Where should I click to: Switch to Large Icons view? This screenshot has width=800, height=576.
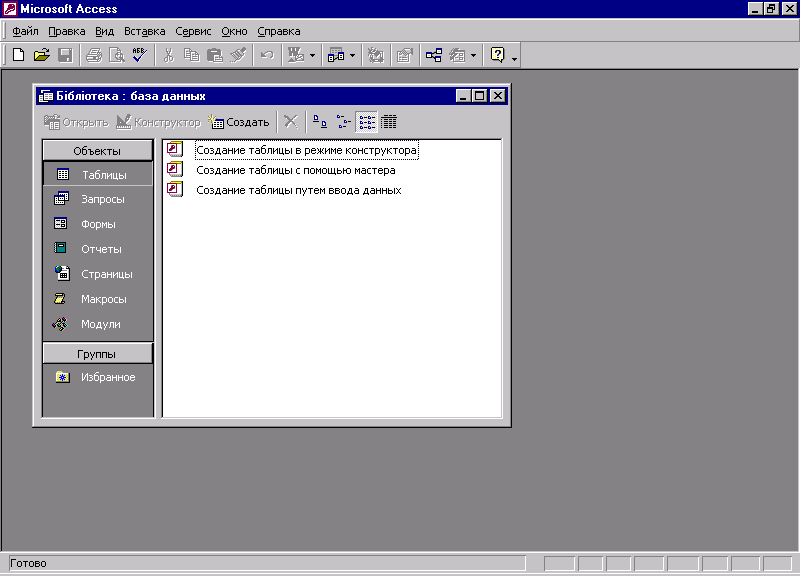point(320,122)
